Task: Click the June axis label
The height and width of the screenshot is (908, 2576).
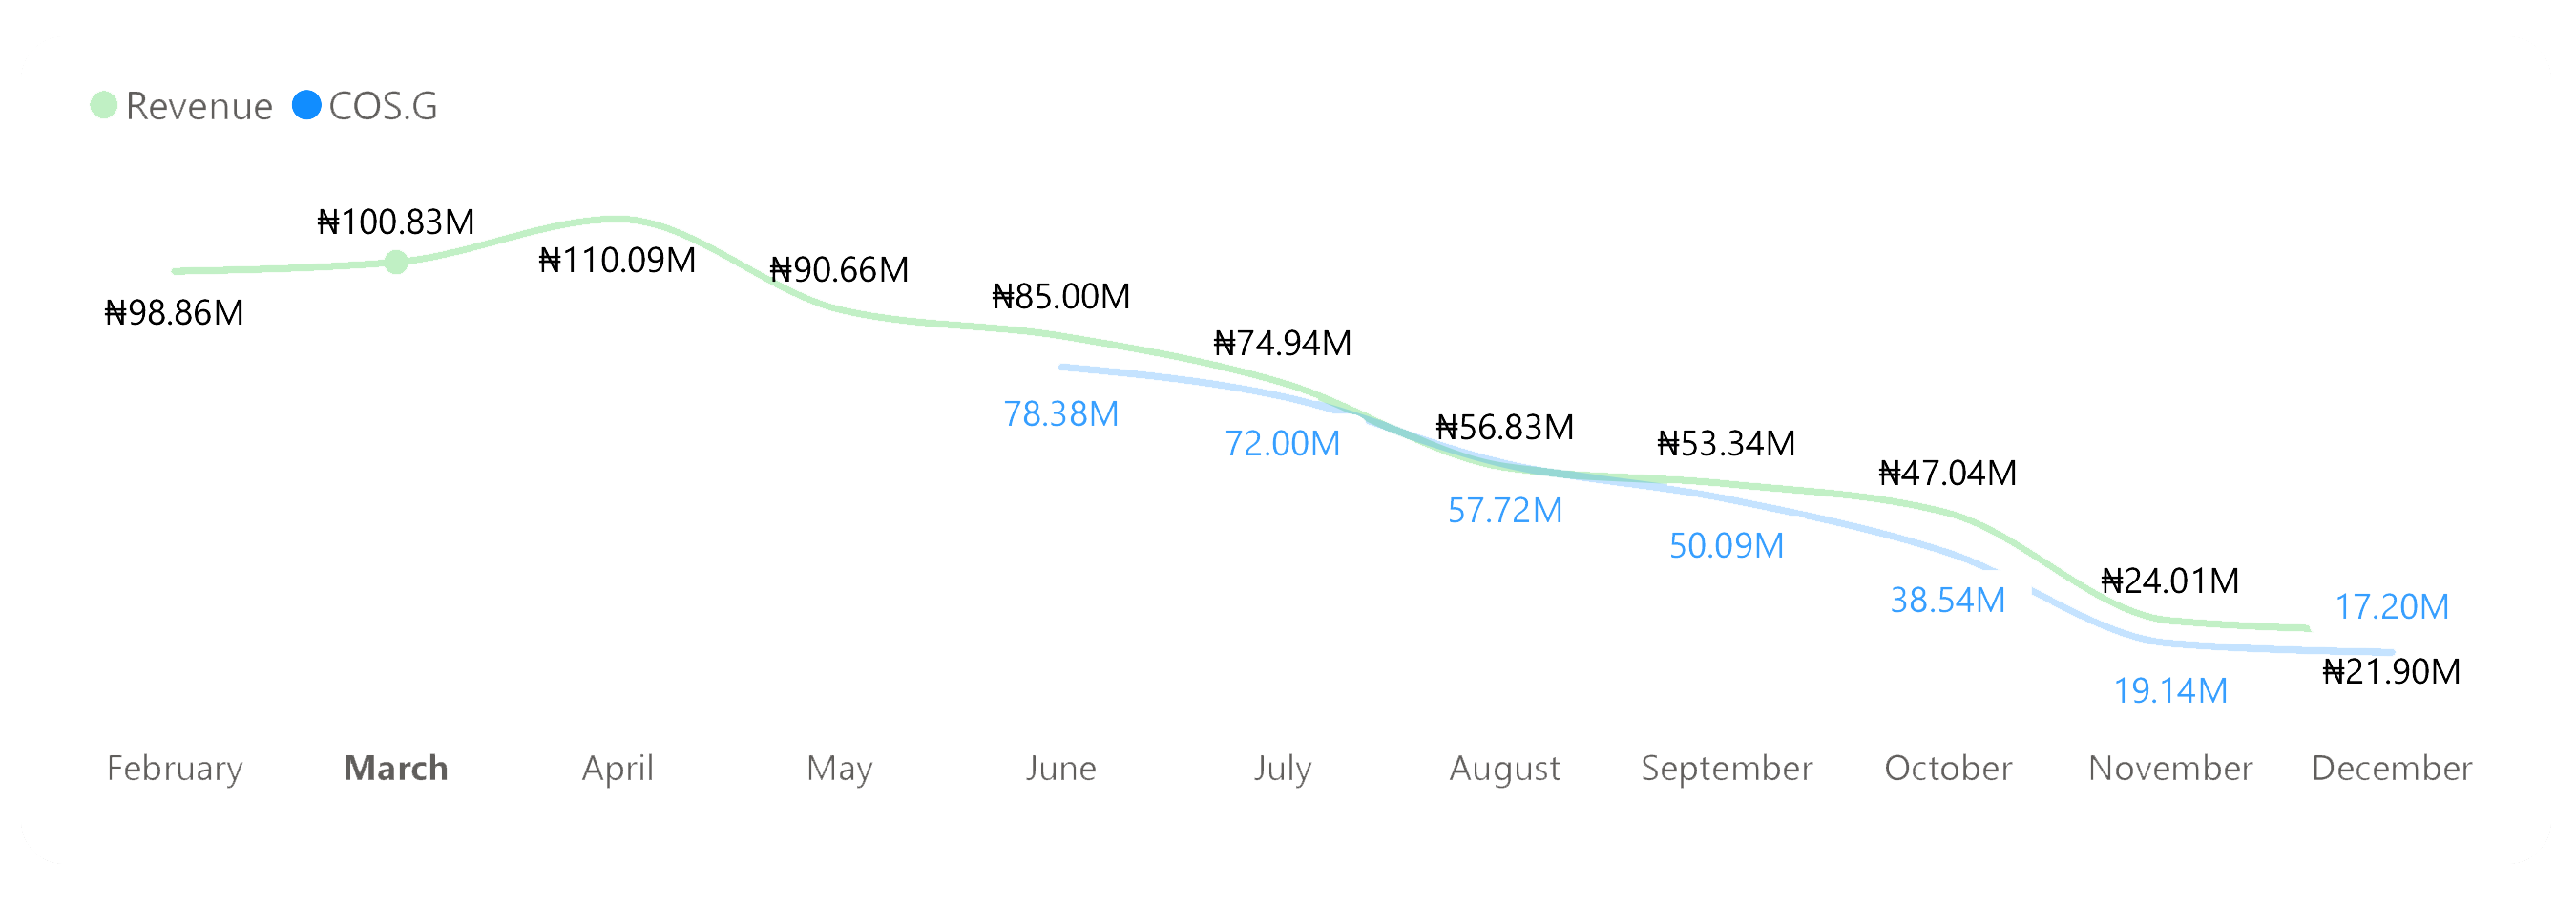Action: coord(1061,768)
